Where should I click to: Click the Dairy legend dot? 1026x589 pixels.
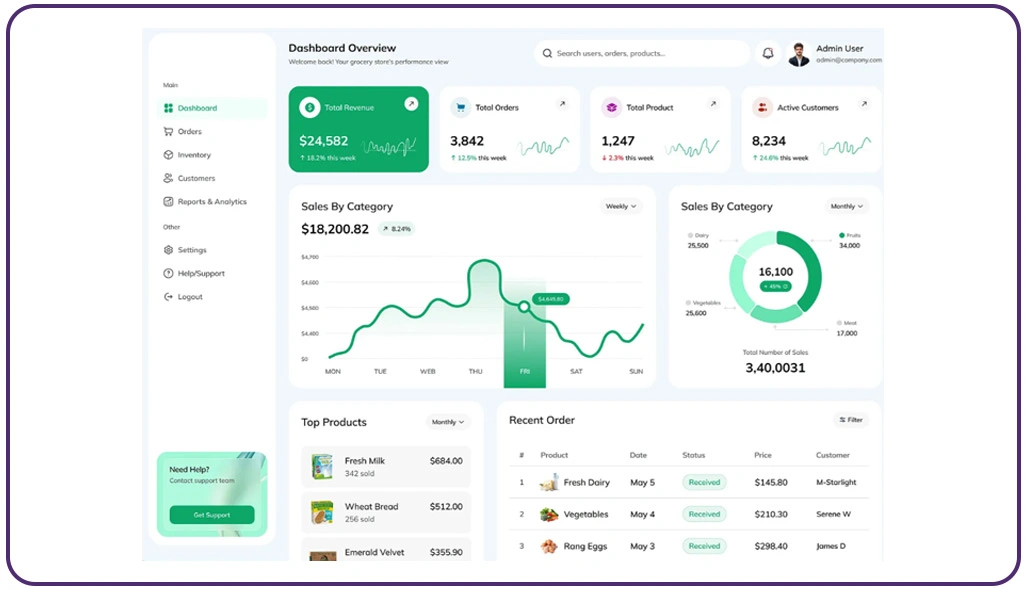point(690,235)
